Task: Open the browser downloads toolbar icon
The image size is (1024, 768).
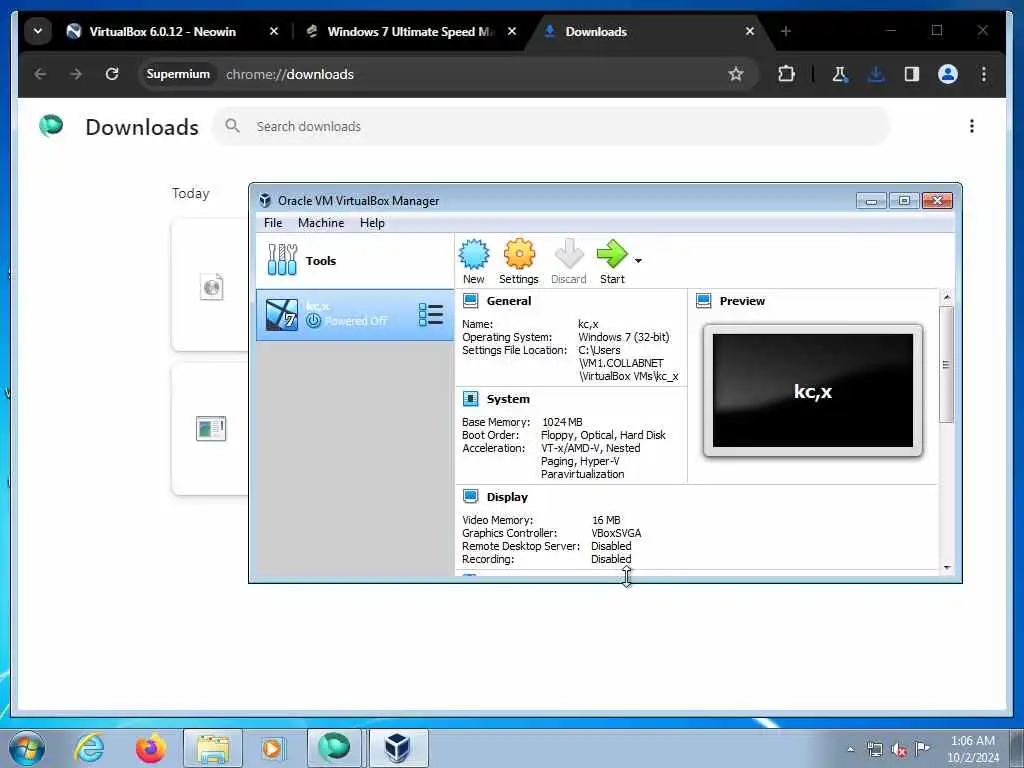Action: pos(876,74)
